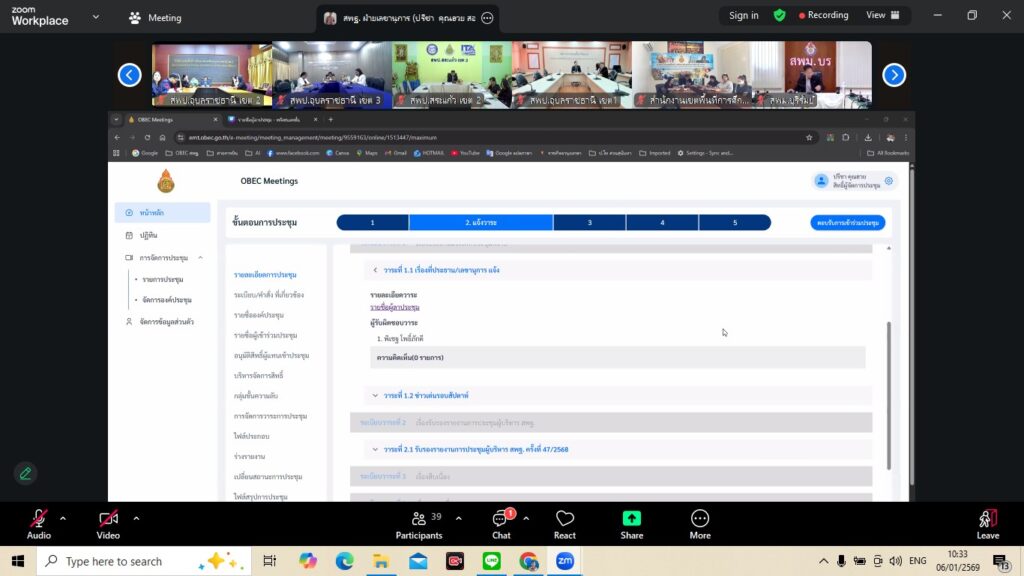Open the View layout dropdown

point(882,15)
